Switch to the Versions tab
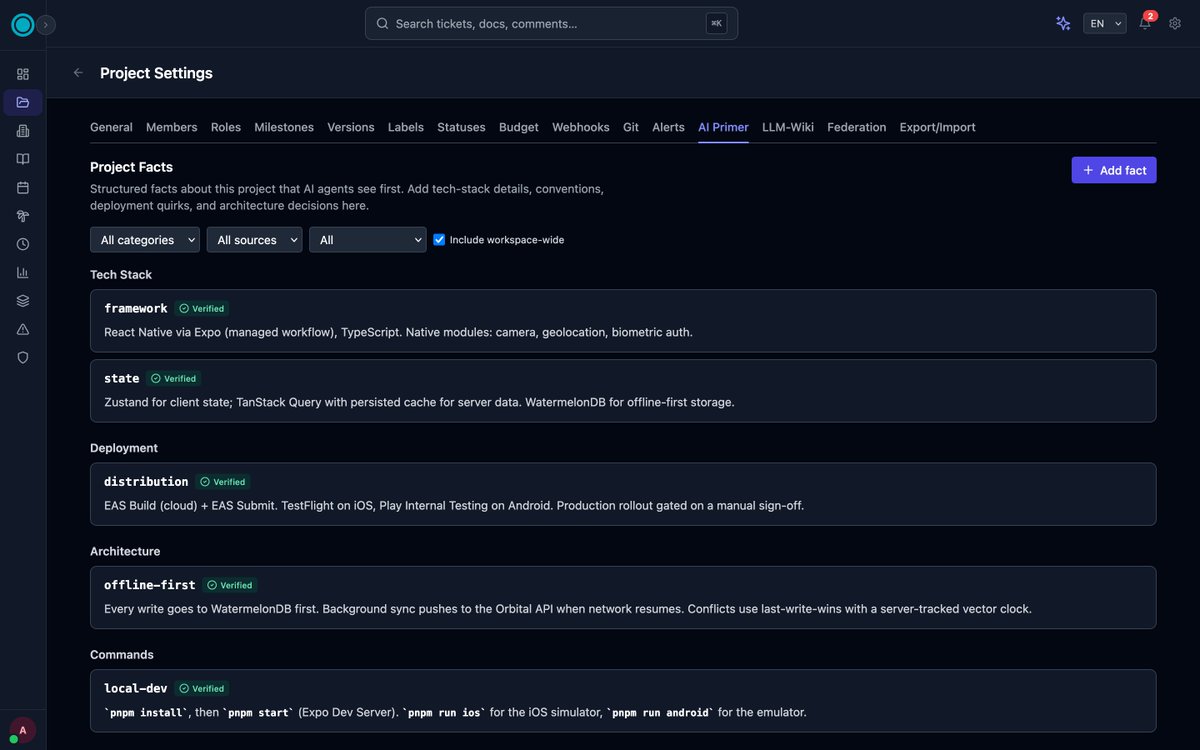 tap(351, 127)
